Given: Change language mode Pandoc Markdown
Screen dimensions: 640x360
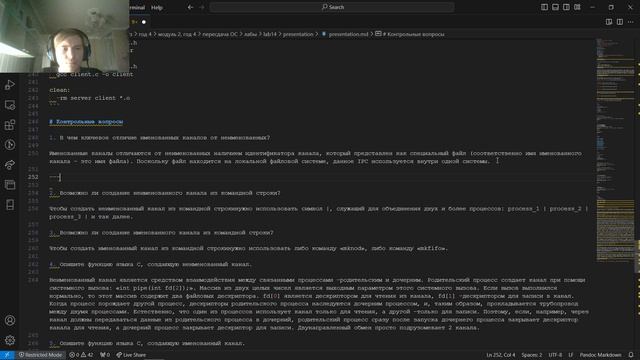Looking at the screenshot, I should click(x=600, y=355).
